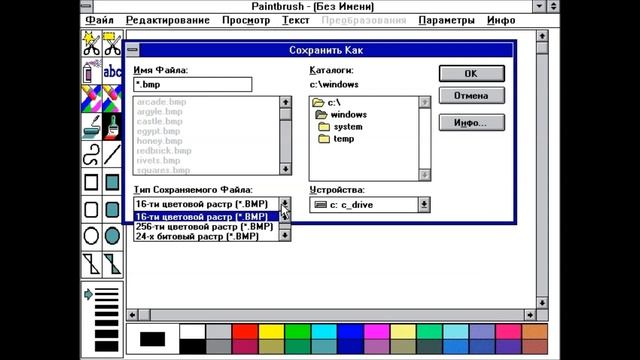Click the Инфо... button in dialog

click(x=472, y=122)
